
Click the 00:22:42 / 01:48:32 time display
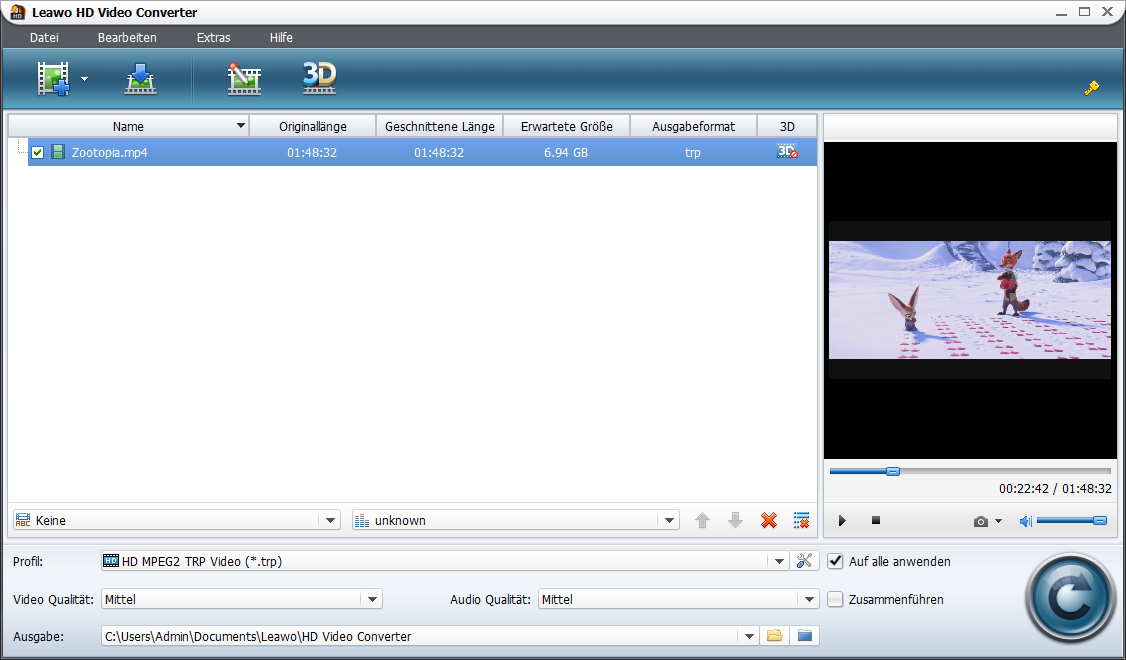(1055, 488)
